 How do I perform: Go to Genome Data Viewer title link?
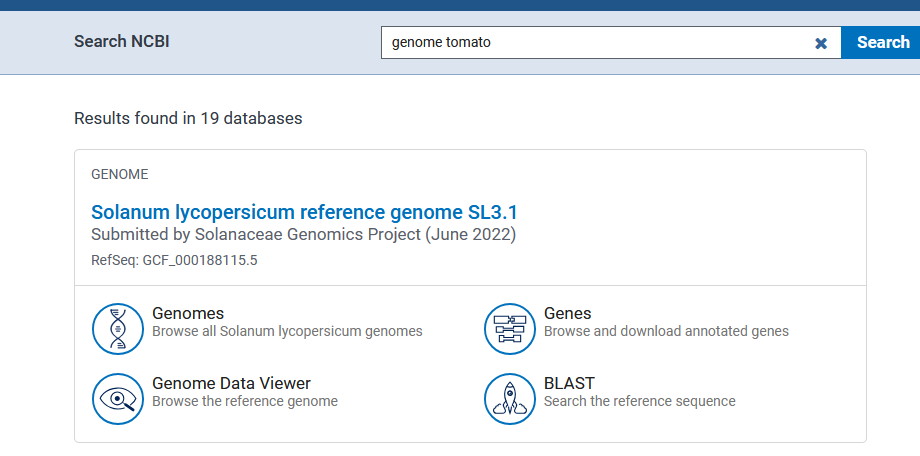coord(231,383)
